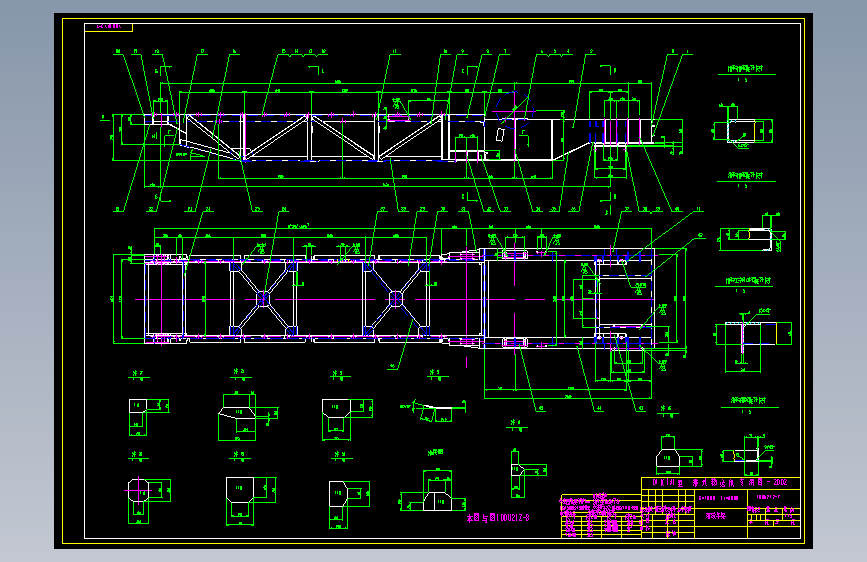
Task: Select the yellow label box at the drawing's top-left corner
Action: coord(108,27)
